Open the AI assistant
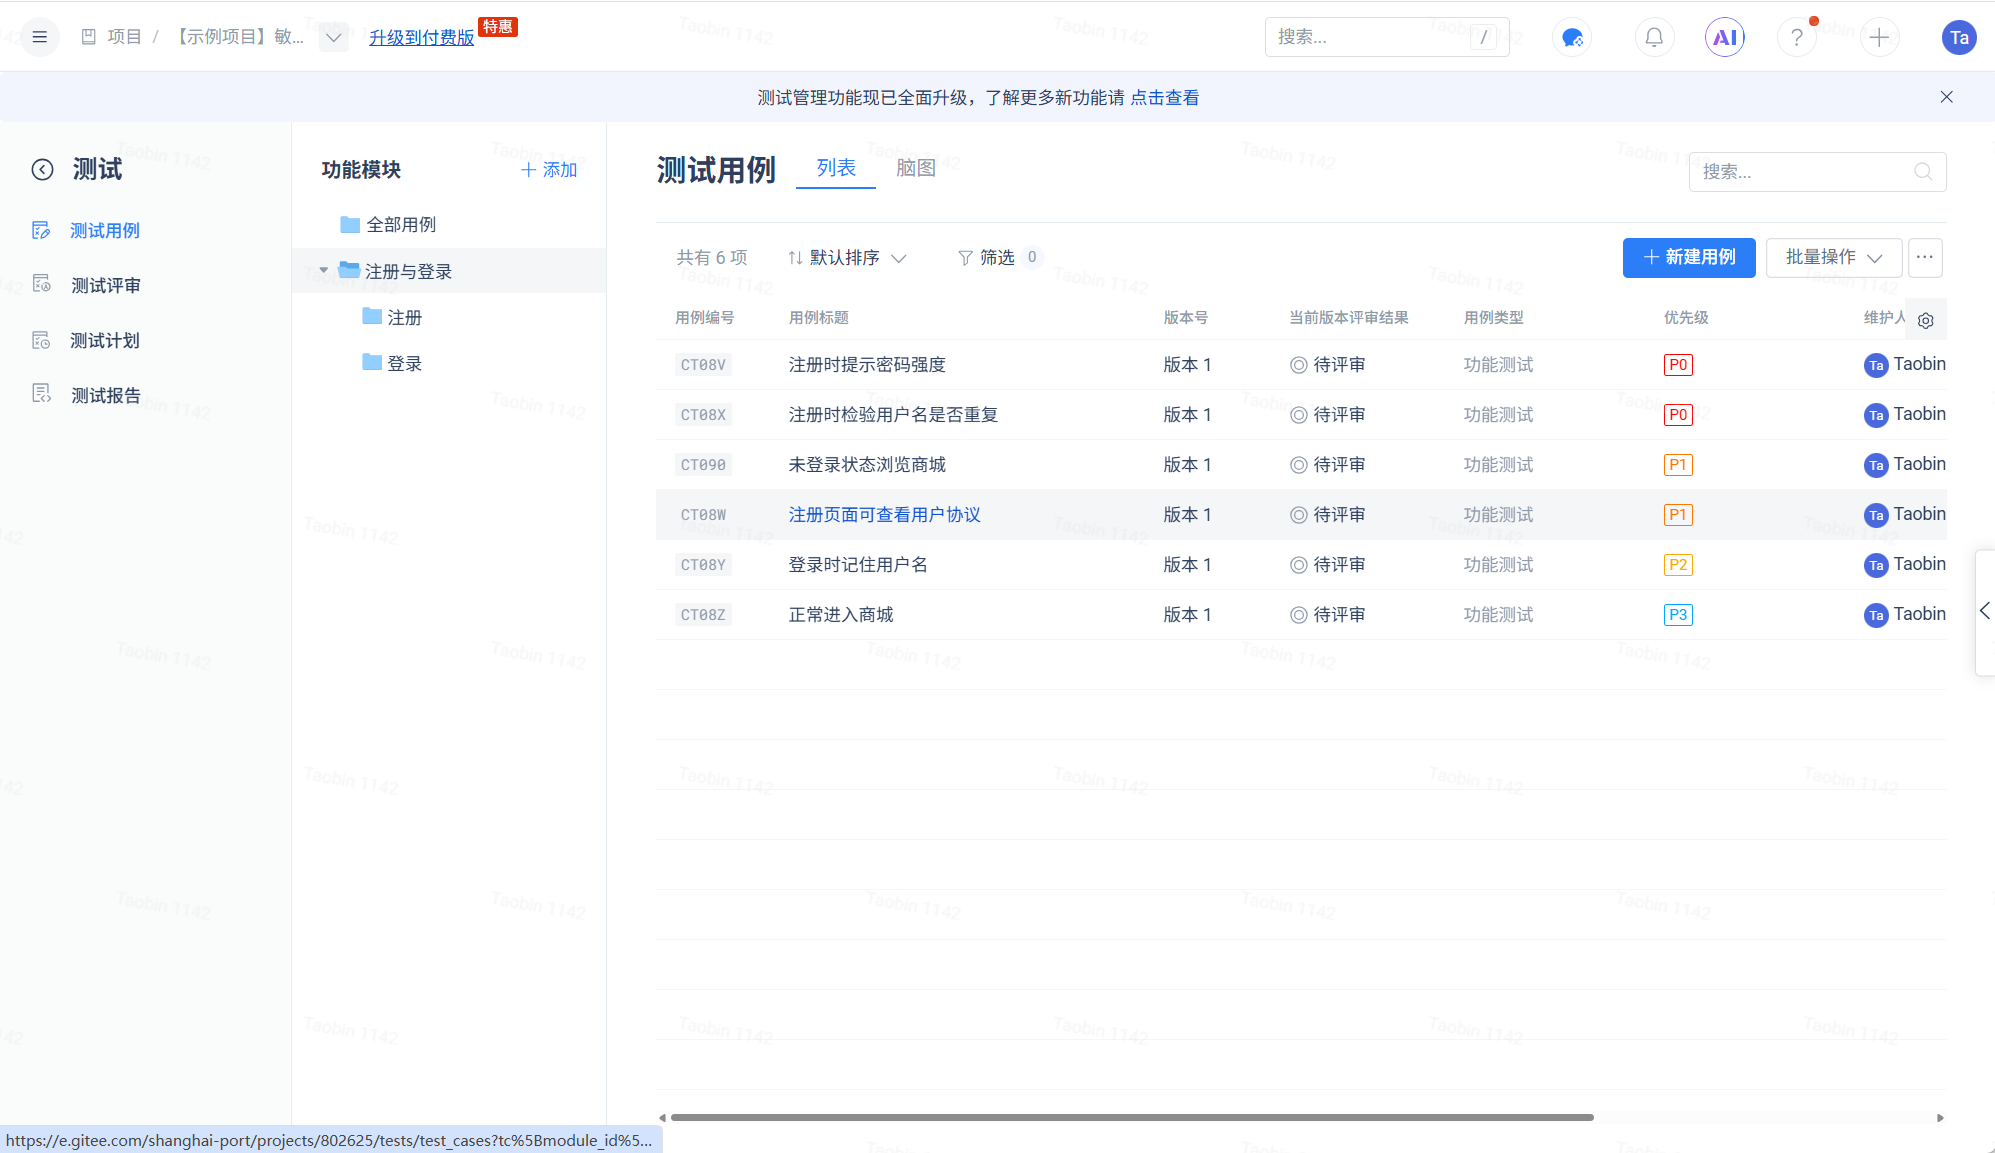This screenshot has height=1153, width=1995. tap(1724, 37)
